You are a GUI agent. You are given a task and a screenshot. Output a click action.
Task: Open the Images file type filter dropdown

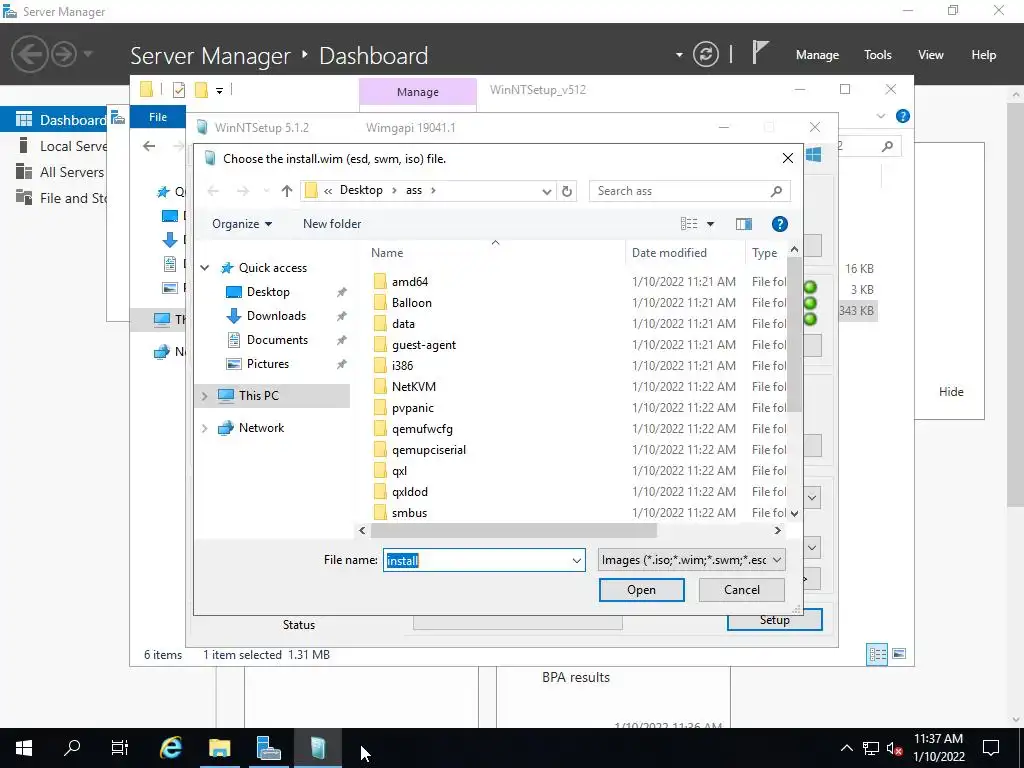pyautogui.click(x=692, y=560)
